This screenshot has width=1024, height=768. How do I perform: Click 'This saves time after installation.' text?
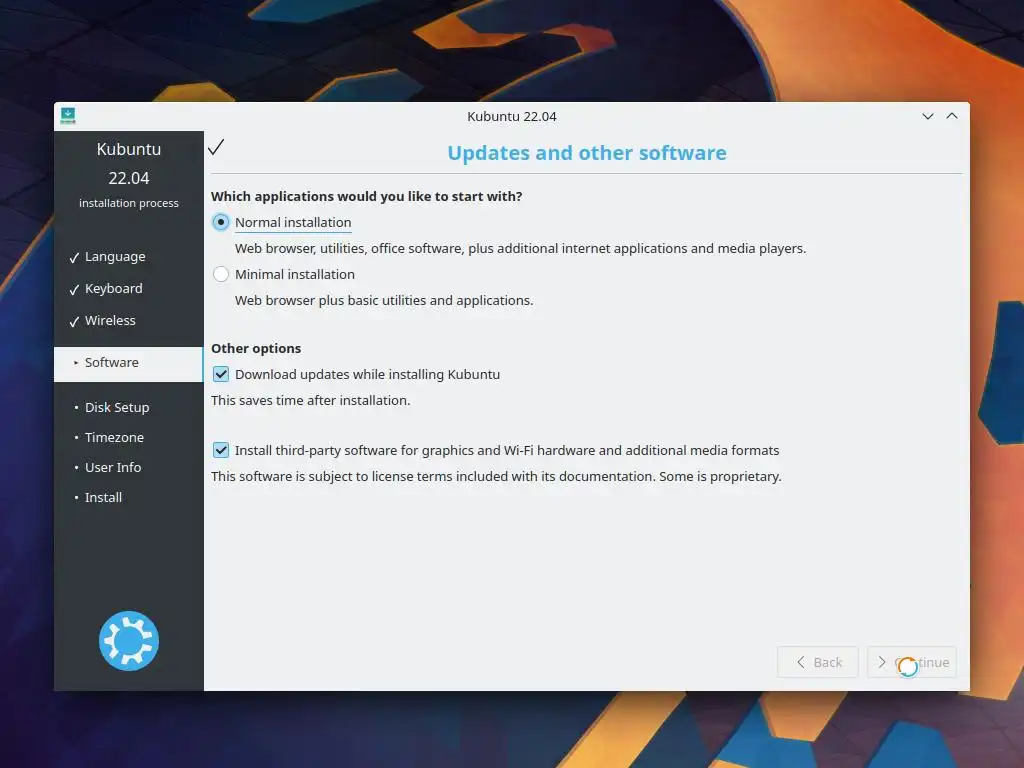pyautogui.click(x=310, y=400)
